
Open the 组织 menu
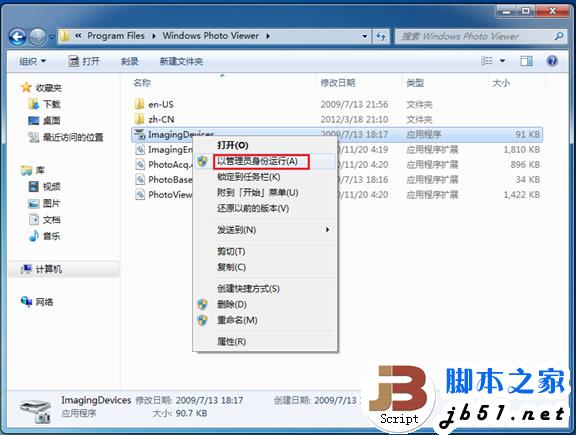[x=32, y=61]
